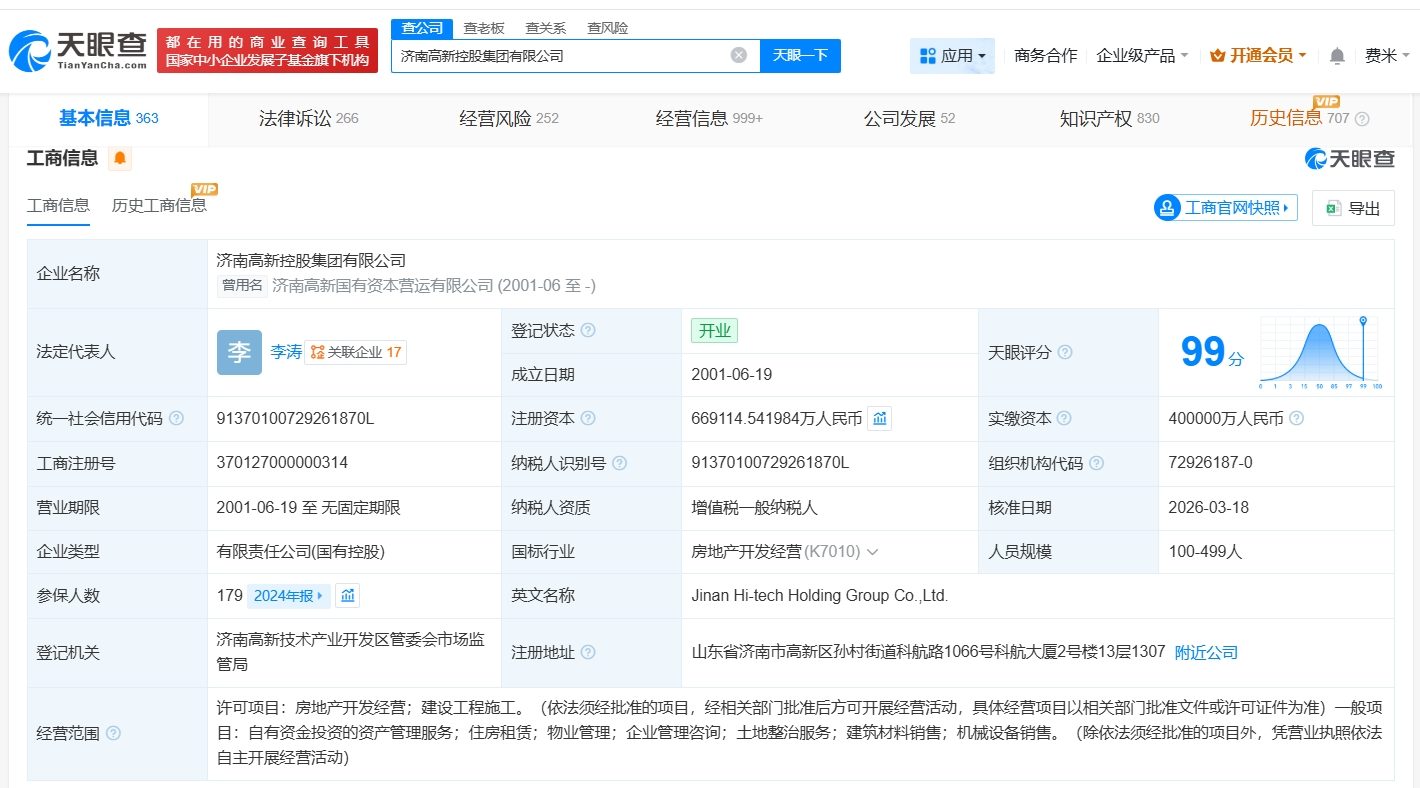The image size is (1420, 788).
Task: Click the help icon next to 经营范围
Action: click(113, 734)
